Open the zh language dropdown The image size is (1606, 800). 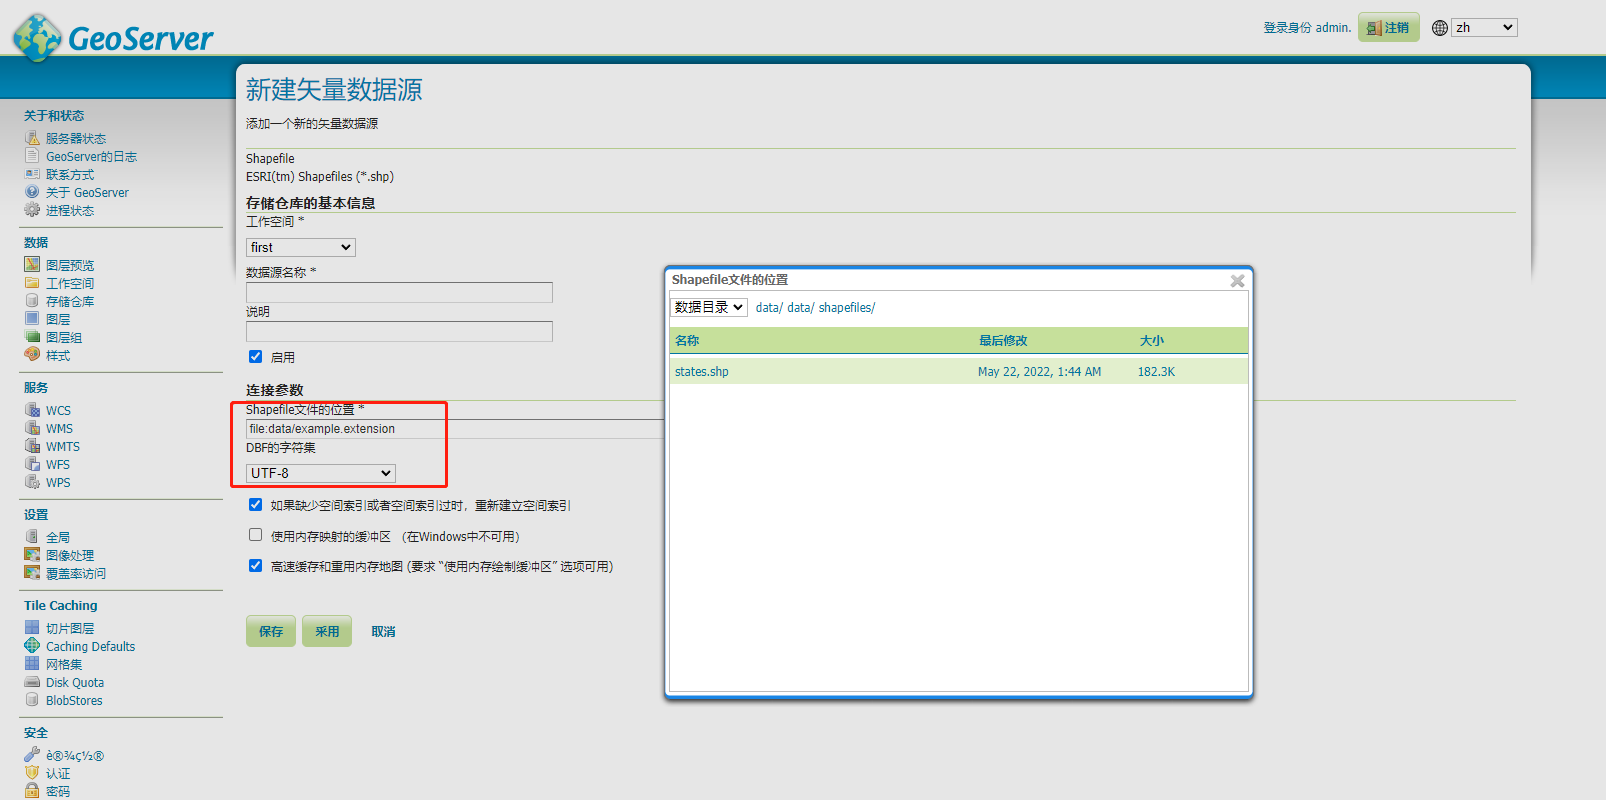[x=1485, y=28]
